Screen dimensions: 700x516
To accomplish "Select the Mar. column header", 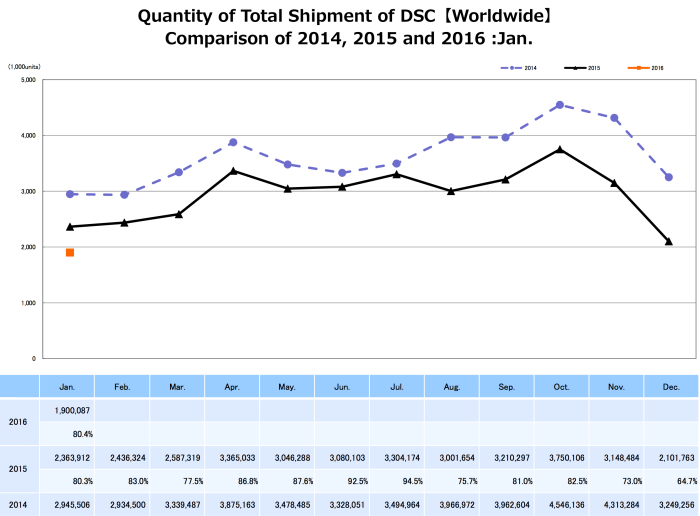I will pos(177,387).
